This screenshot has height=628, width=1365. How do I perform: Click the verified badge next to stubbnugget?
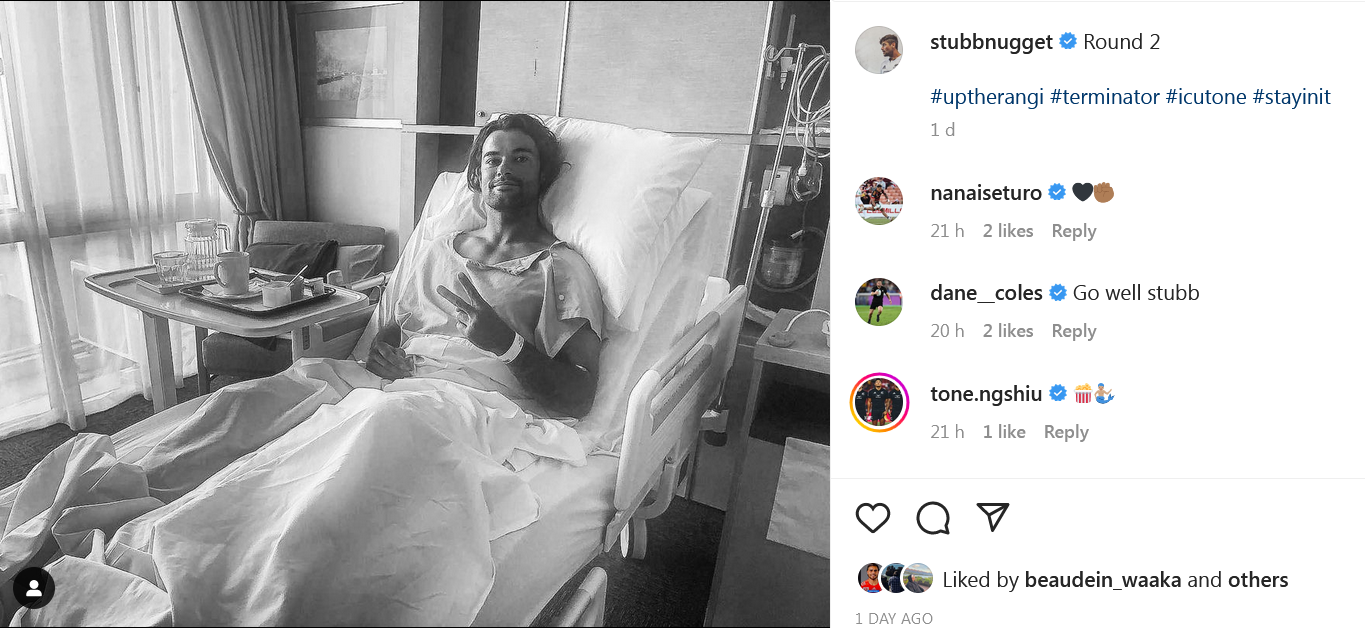[x=1068, y=42]
